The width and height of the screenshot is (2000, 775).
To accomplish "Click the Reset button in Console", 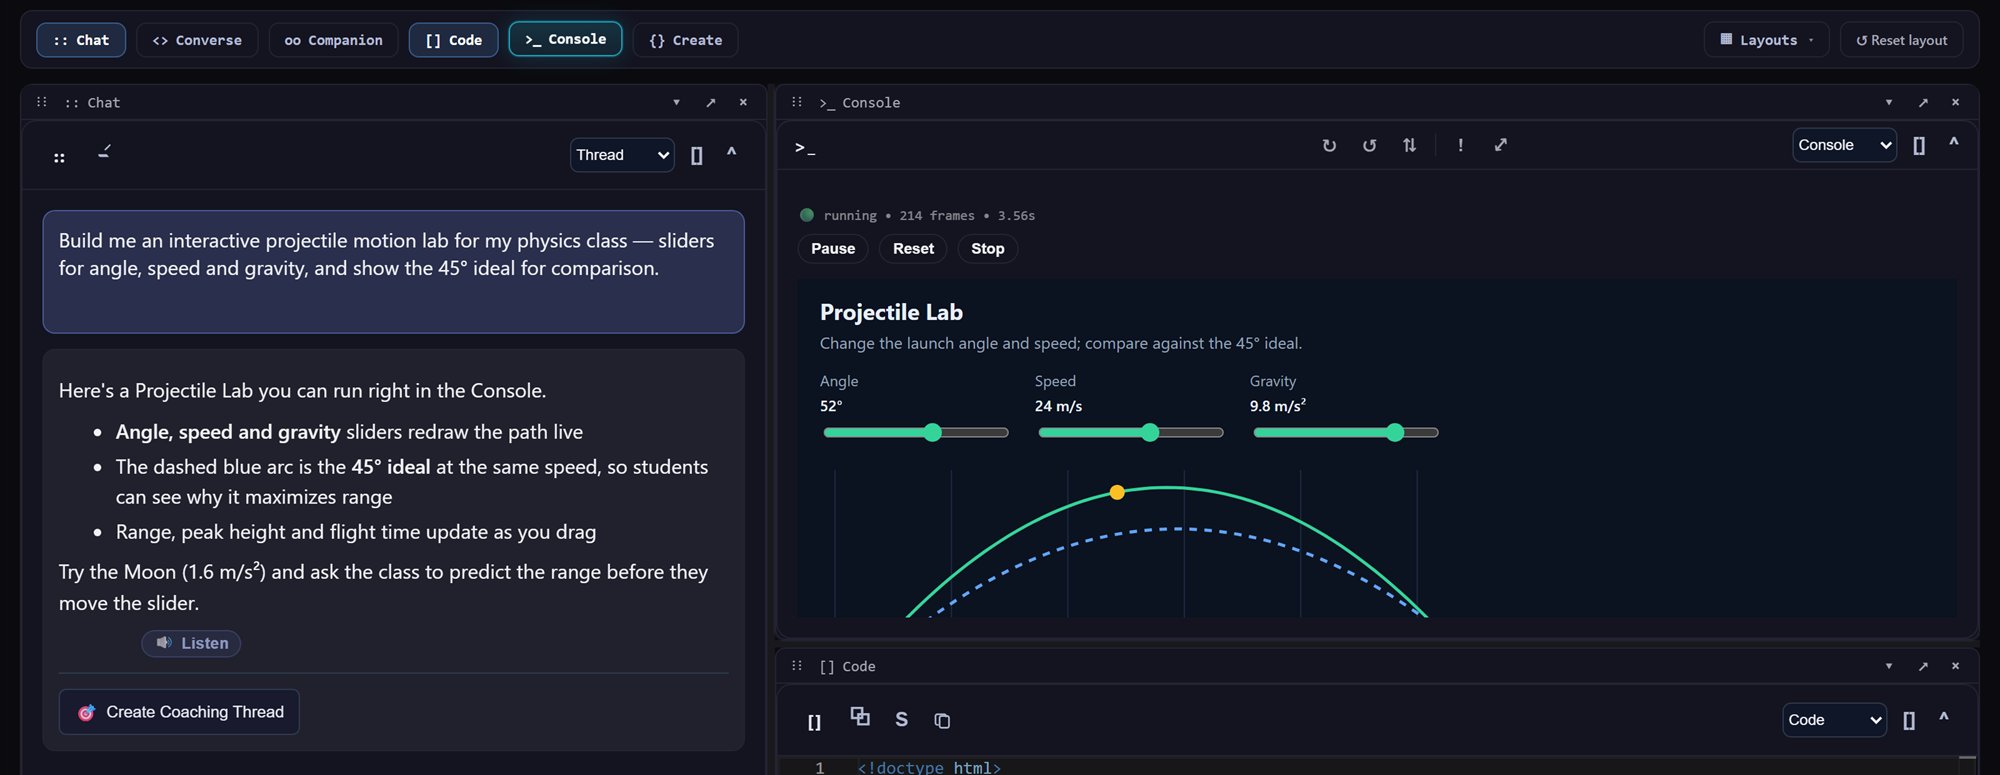I will point(913,249).
